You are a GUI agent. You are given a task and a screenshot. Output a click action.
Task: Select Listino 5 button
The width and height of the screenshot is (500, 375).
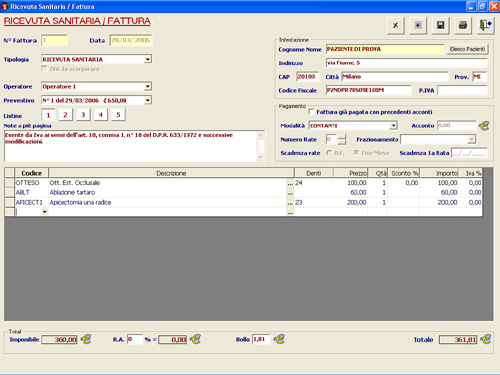tap(118, 115)
